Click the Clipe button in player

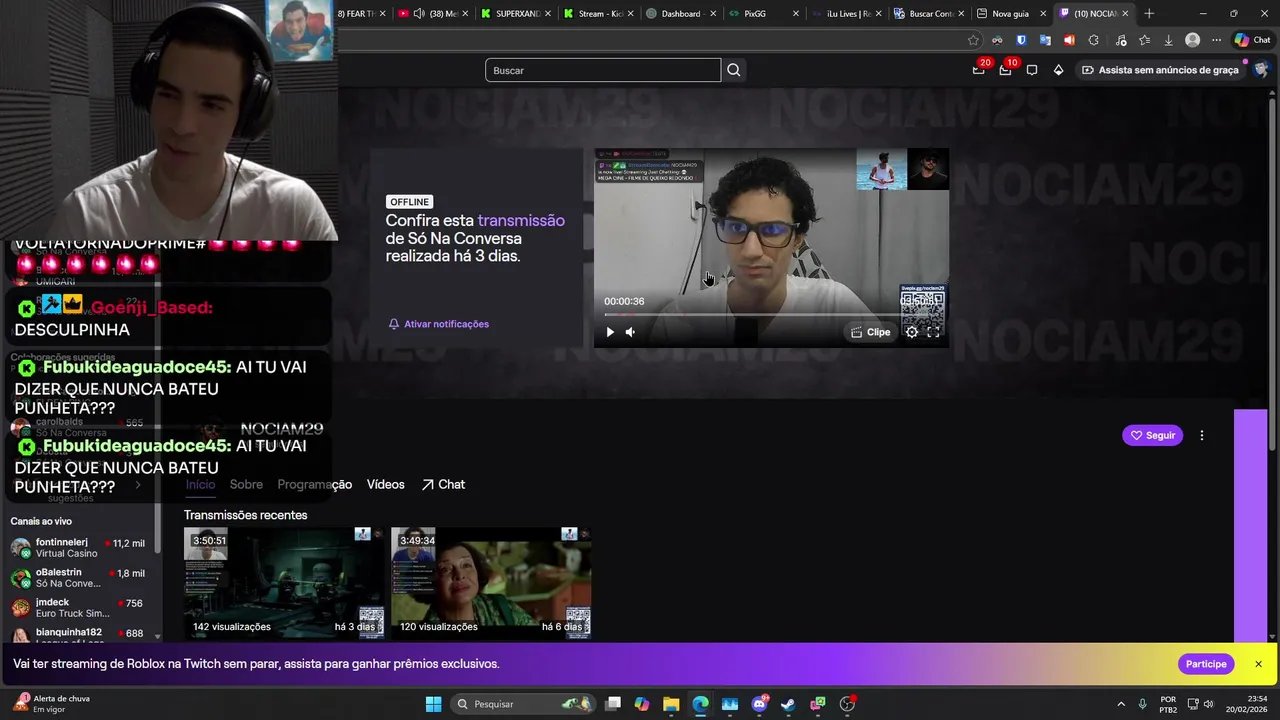tap(870, 332)
